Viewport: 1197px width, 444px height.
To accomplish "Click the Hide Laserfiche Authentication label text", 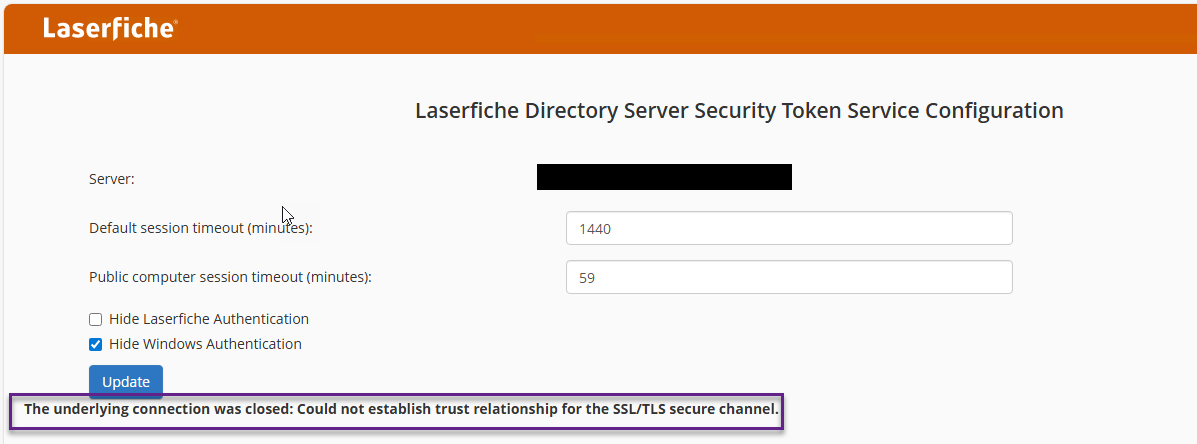I will click(208, 319).
